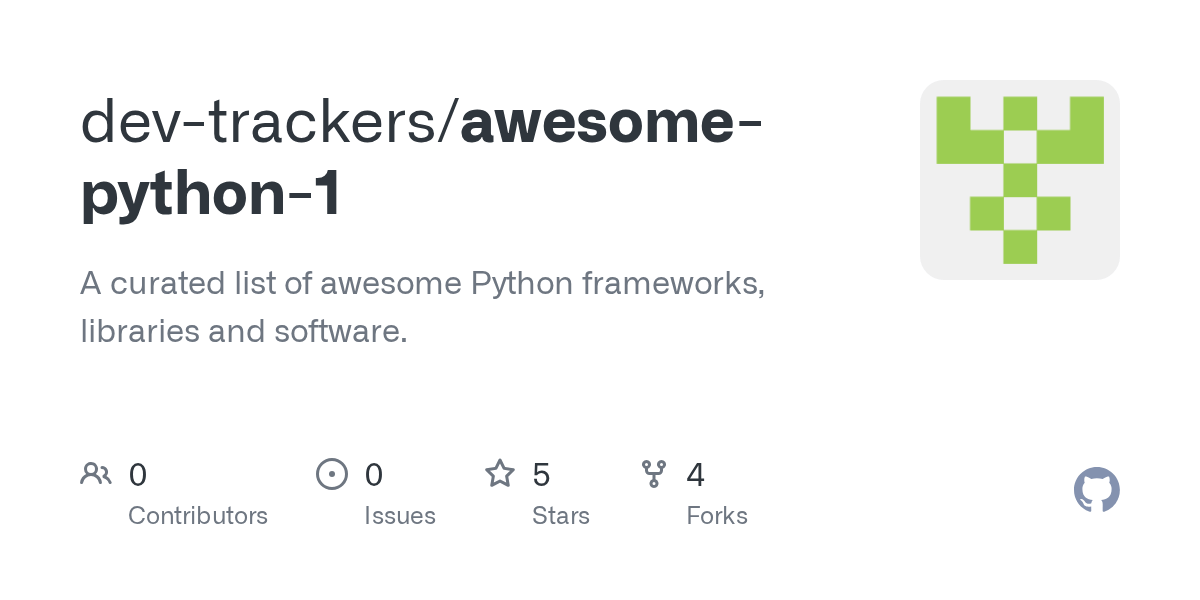
Task: Click the 'Forks' label text
Action: 717,516
